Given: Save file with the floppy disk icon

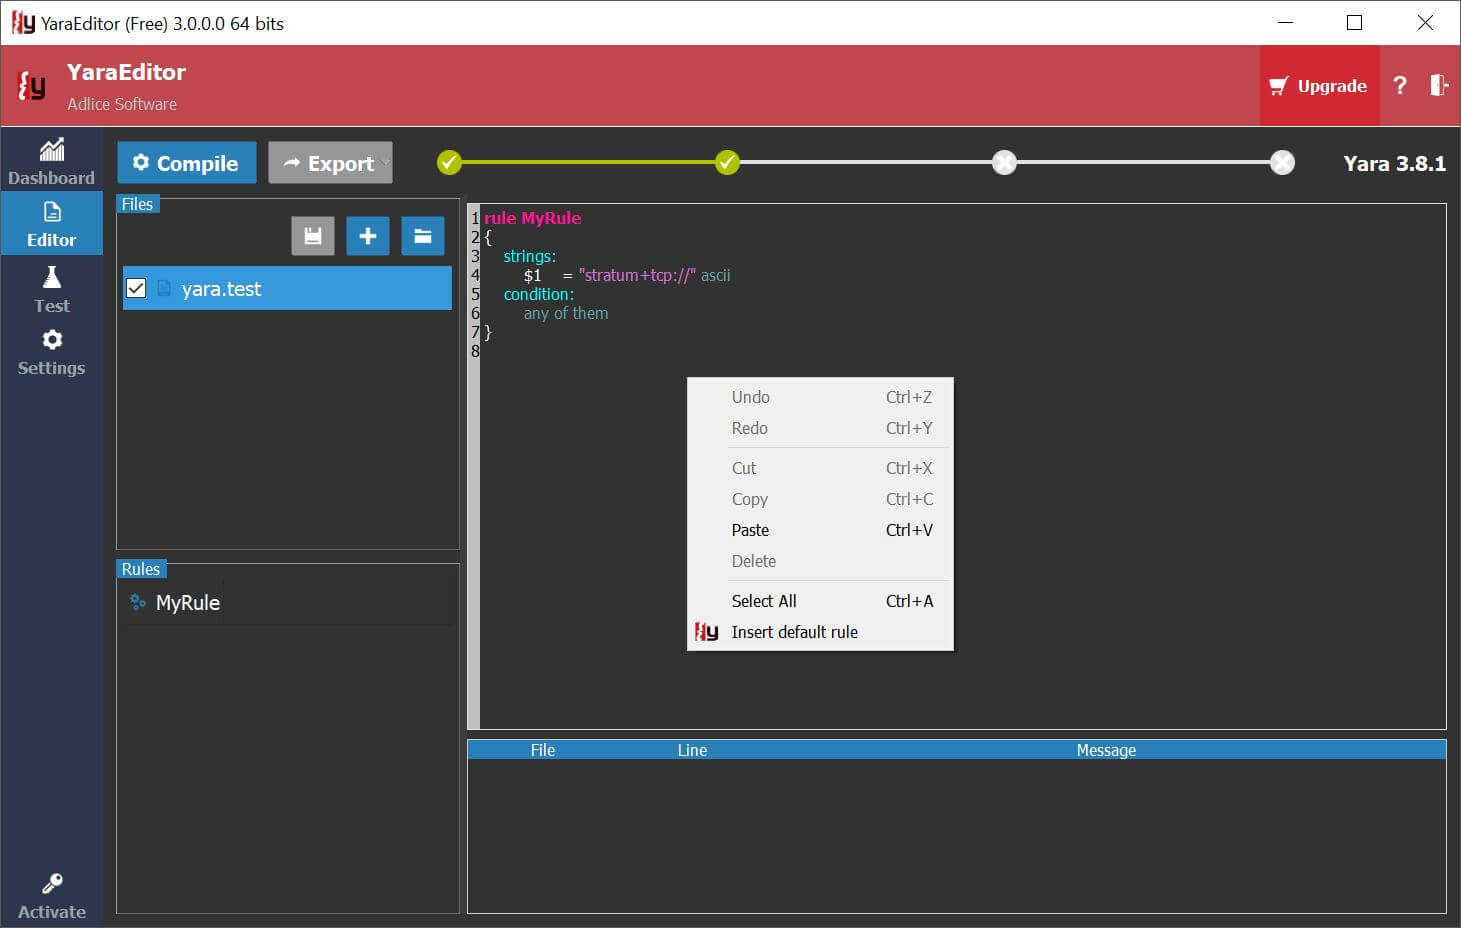Looking at the screenshot, I should [x=313, y=236].
